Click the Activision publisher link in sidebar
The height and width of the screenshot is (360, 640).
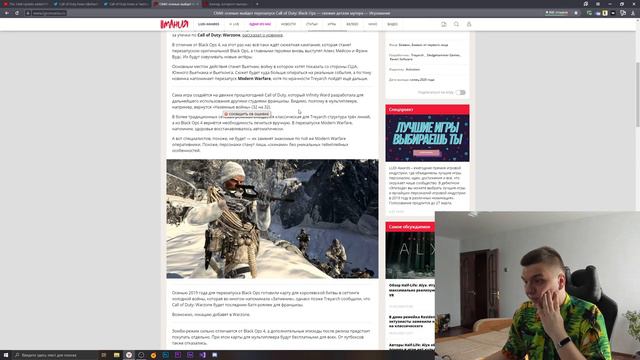pos(413,69)
